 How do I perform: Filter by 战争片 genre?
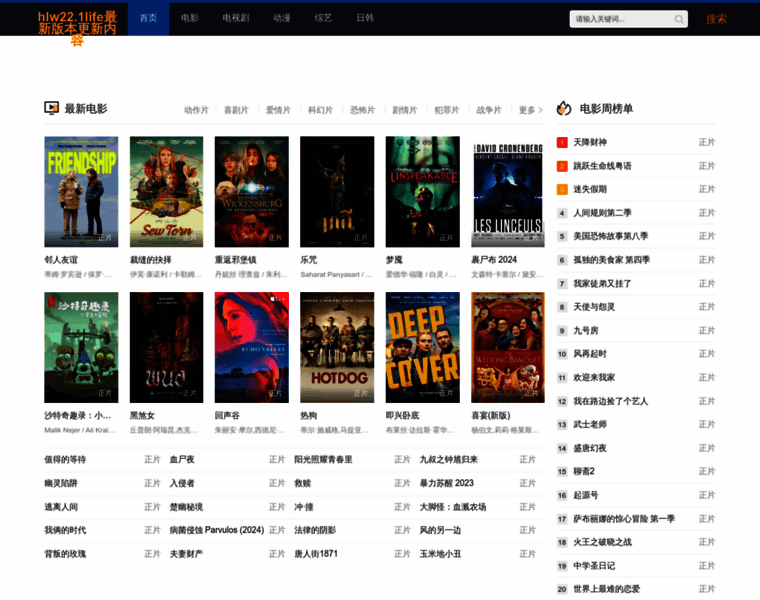coord(489,111)
